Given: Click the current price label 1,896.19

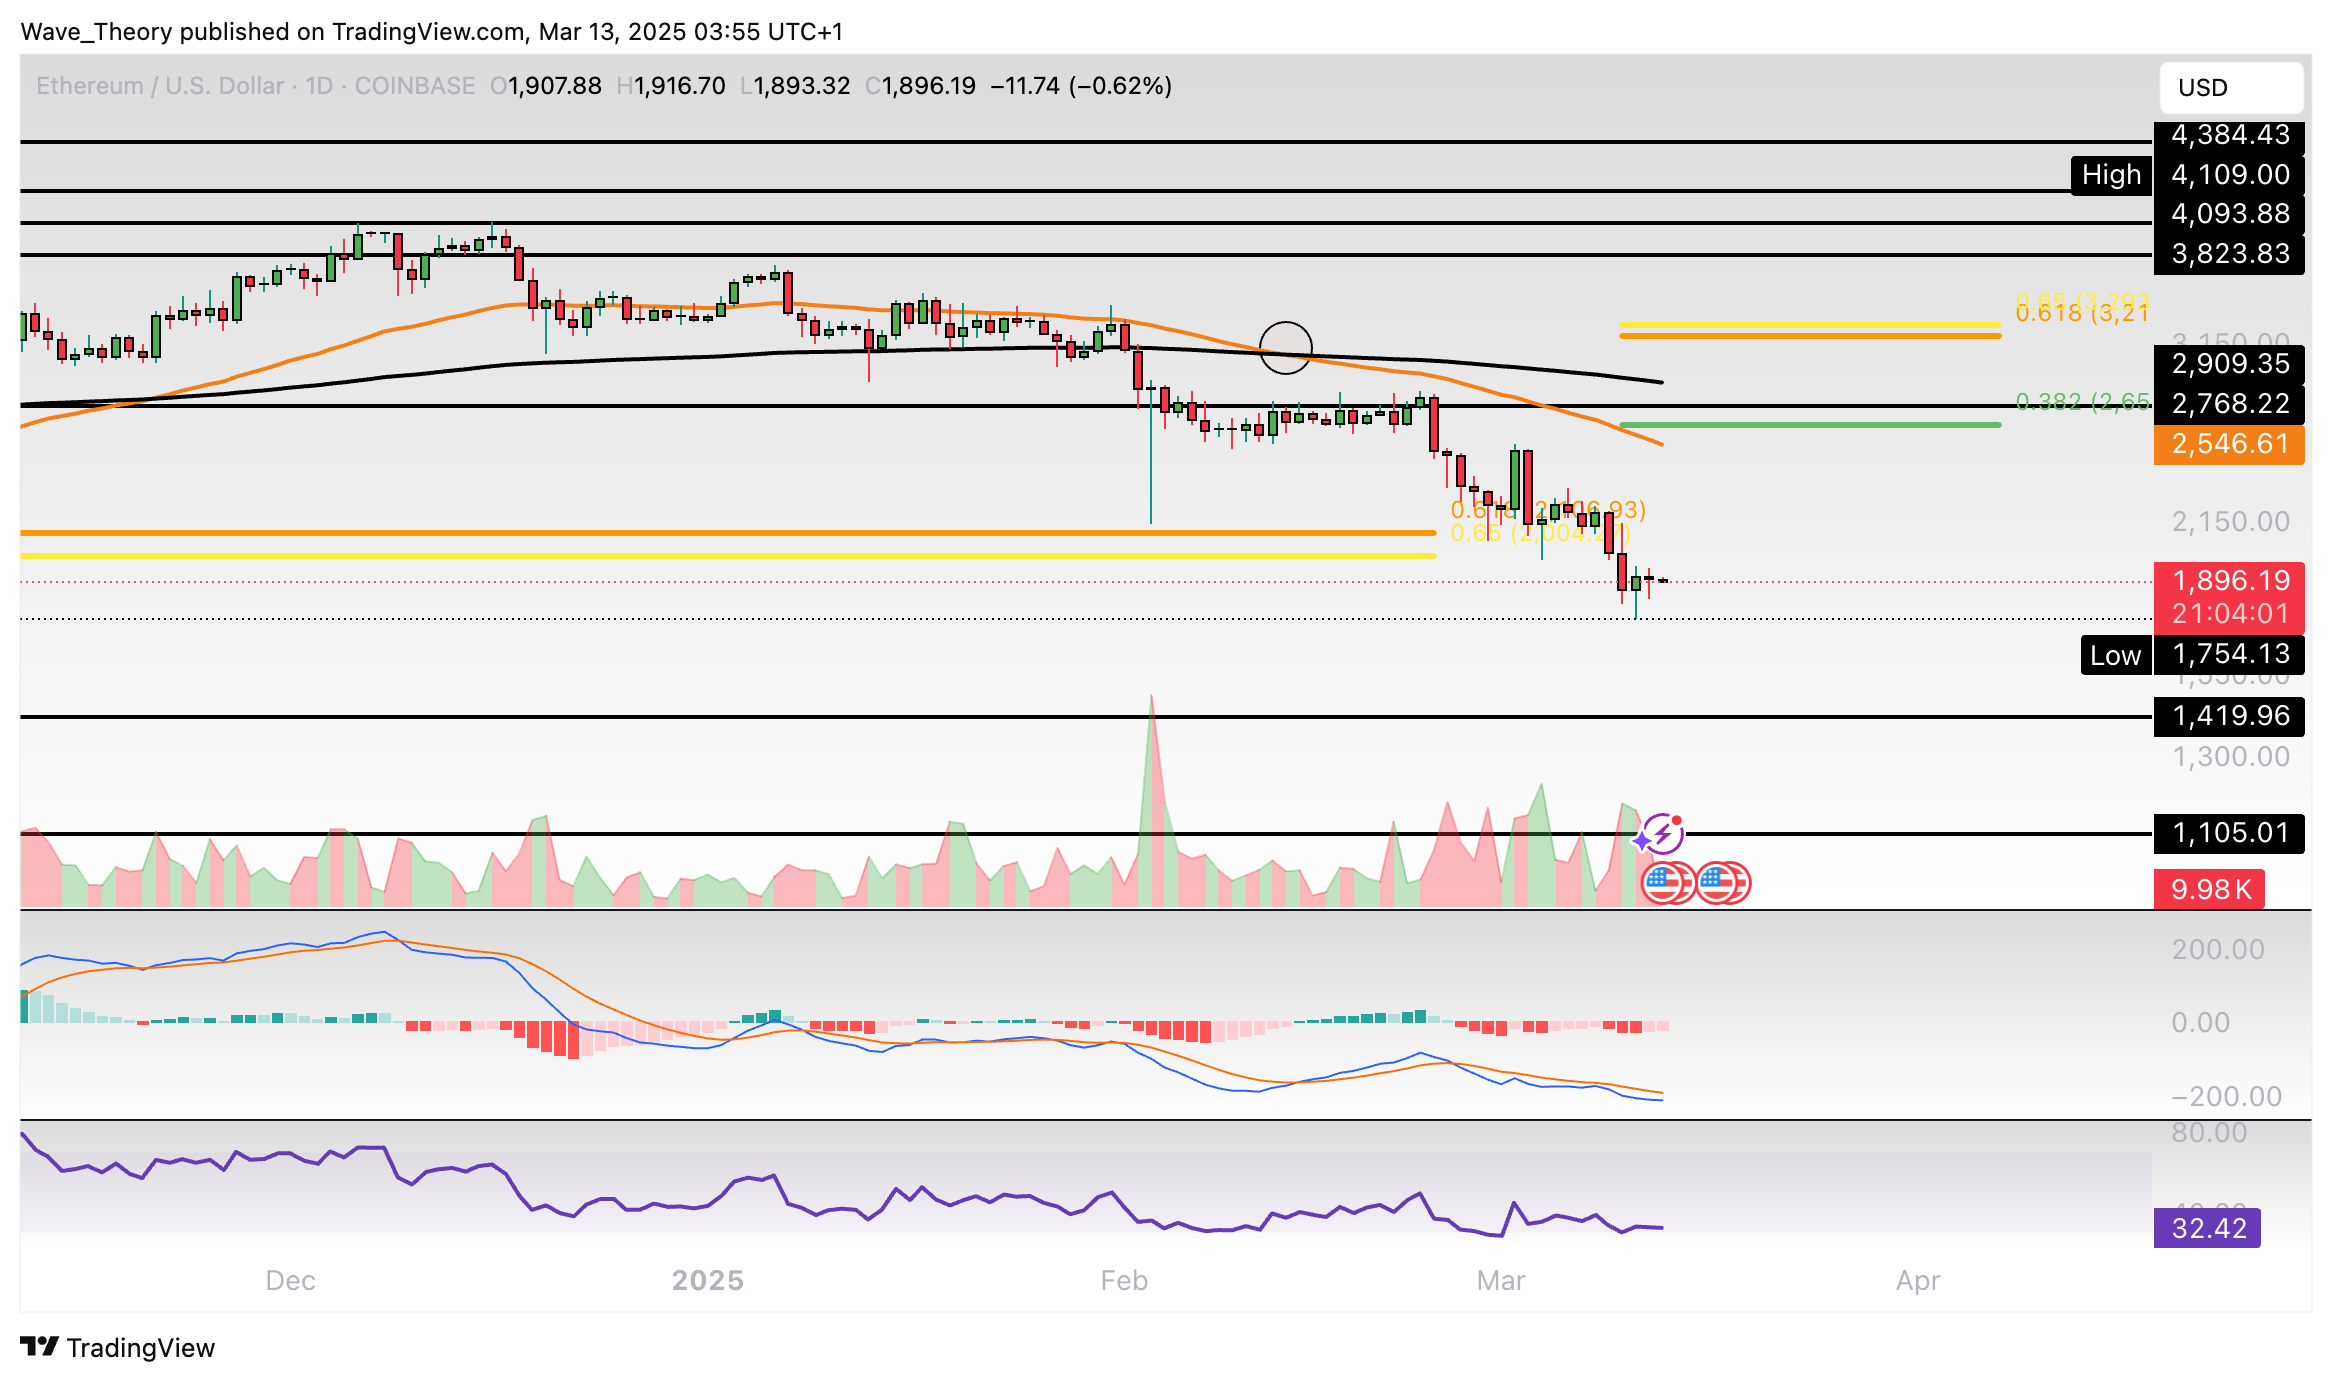Looking at the screenshot, I should point(2229,581).
